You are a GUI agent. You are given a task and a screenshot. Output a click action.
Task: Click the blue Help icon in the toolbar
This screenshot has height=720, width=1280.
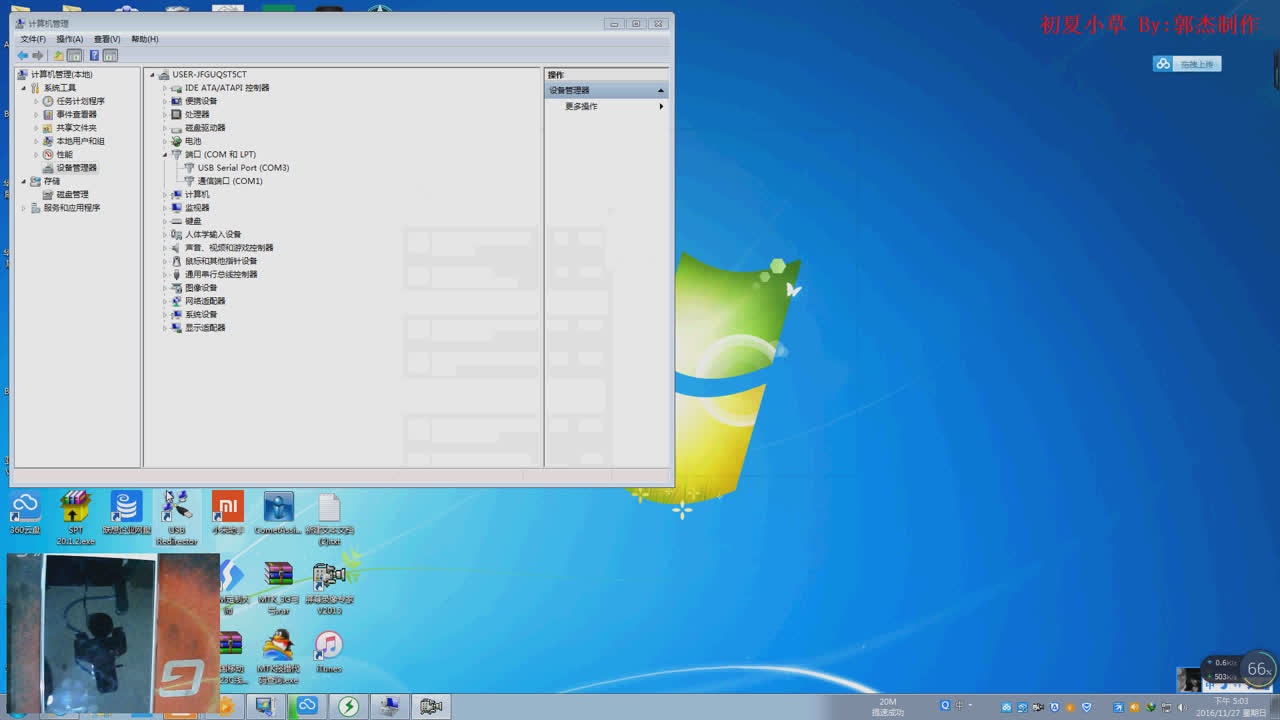(x=94, y=56)
